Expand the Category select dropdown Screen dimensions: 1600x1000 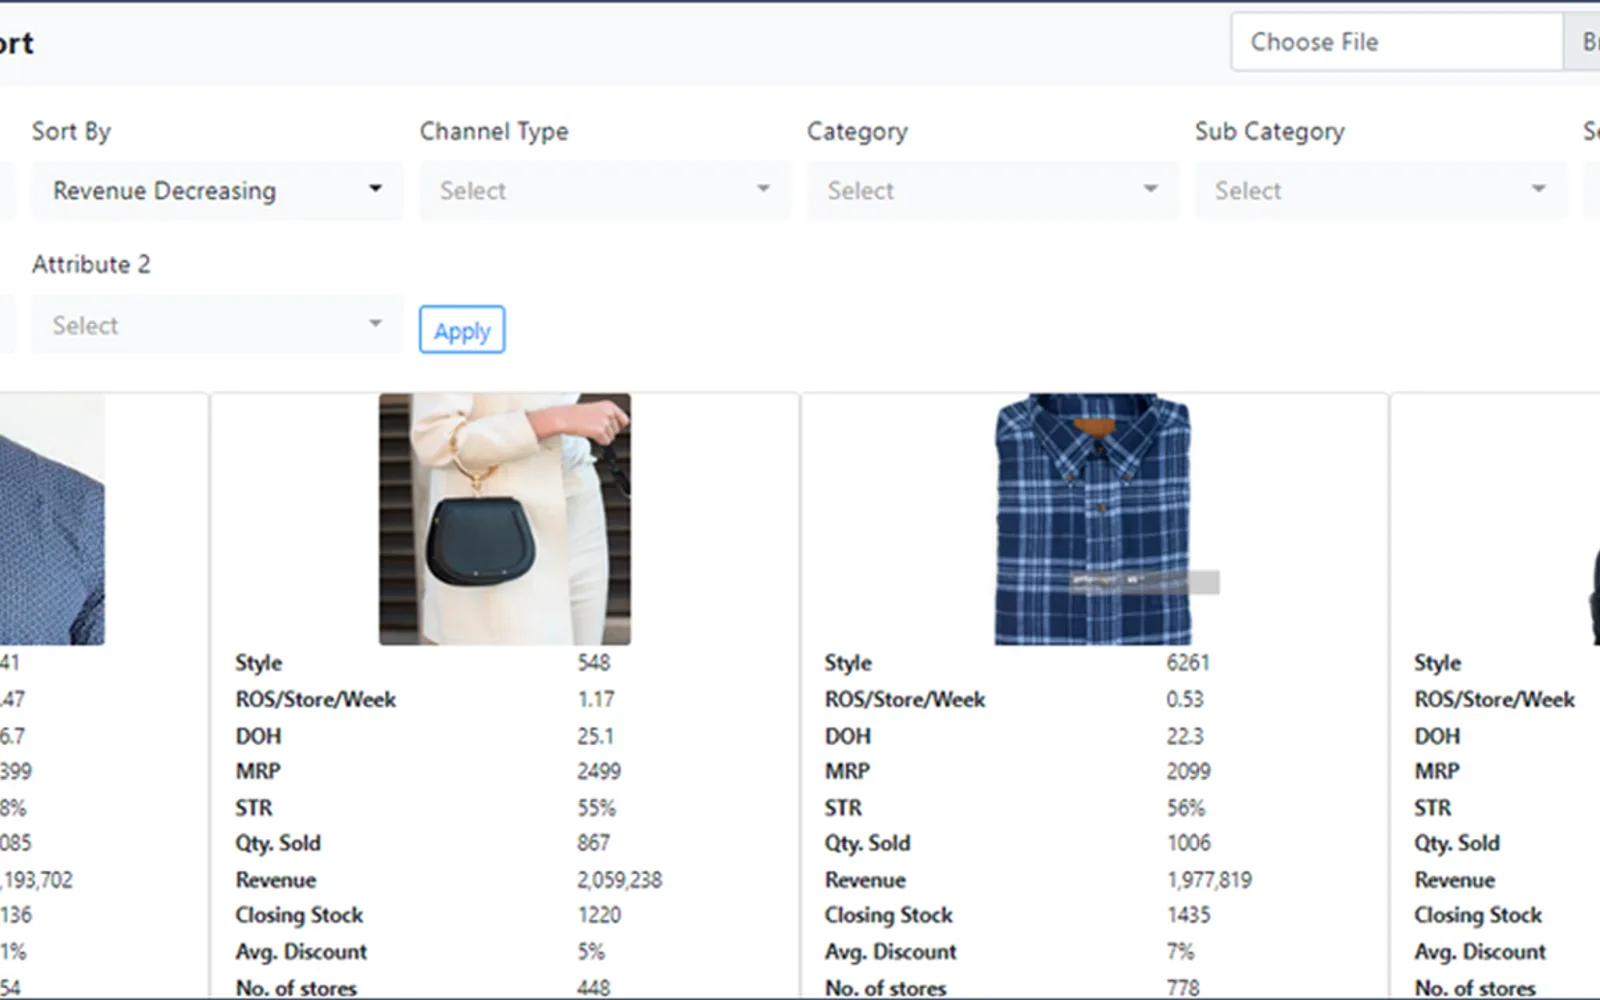[x=993, y=190]
